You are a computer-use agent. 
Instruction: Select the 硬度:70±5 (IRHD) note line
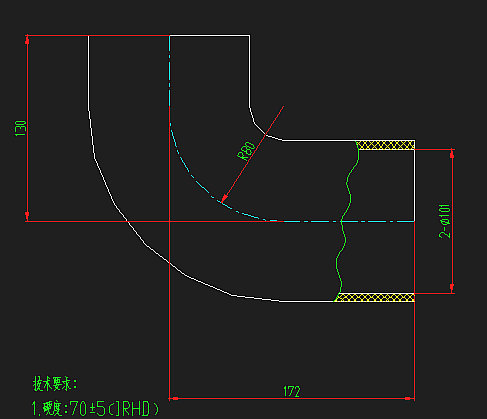click(x=95, y=408)
